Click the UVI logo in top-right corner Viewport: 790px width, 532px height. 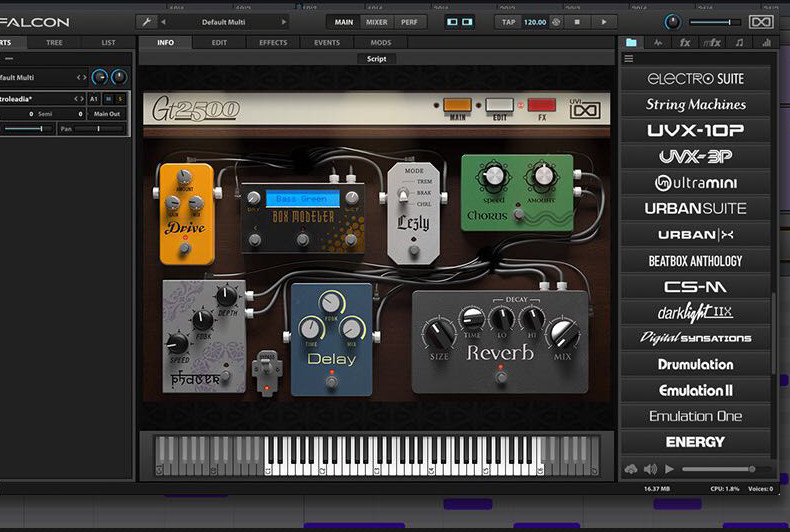pos(761,22)
